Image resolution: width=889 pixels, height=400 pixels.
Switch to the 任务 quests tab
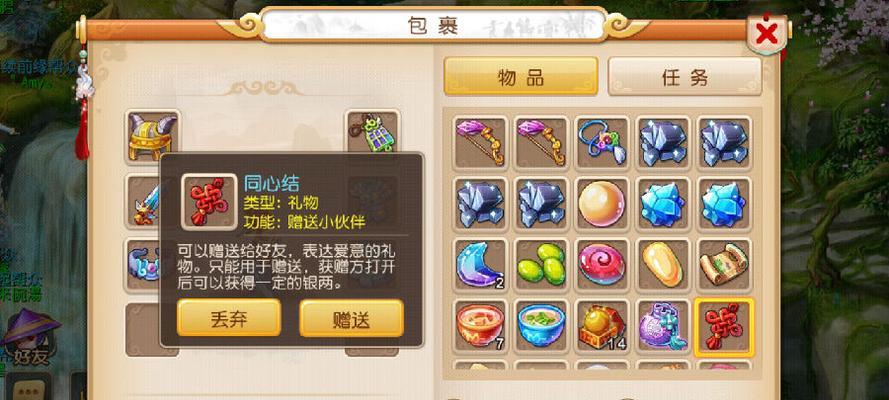tap(684, 76)
